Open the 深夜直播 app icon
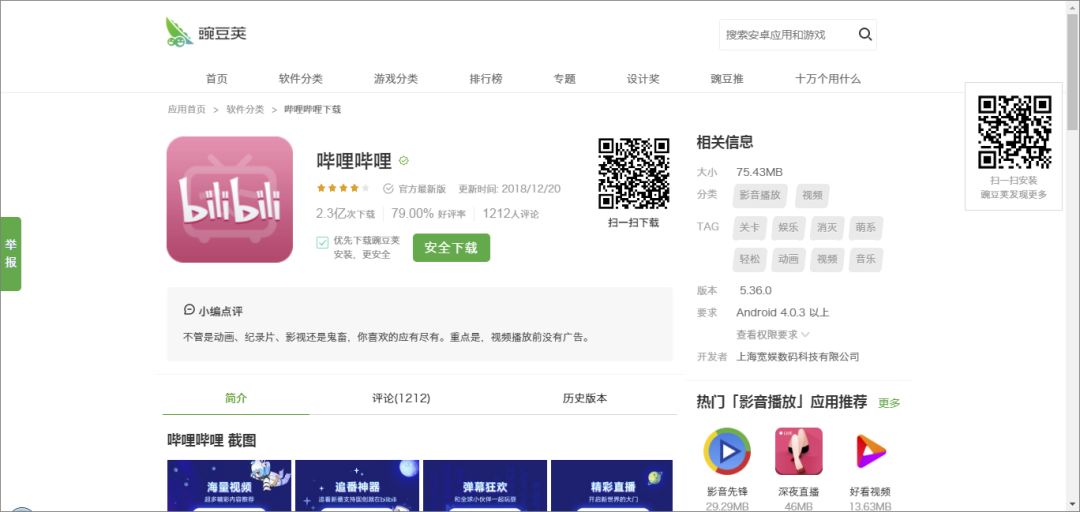The image size is (1080, 512). (x=799, y=451)
